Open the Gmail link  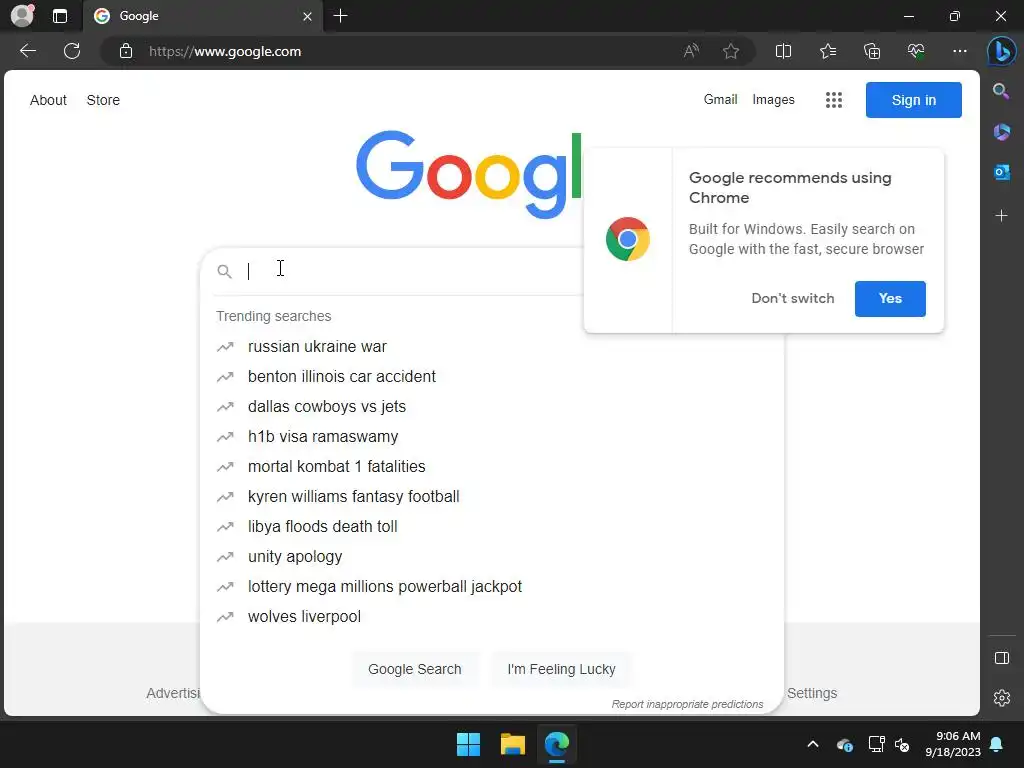tap(720, 99)
